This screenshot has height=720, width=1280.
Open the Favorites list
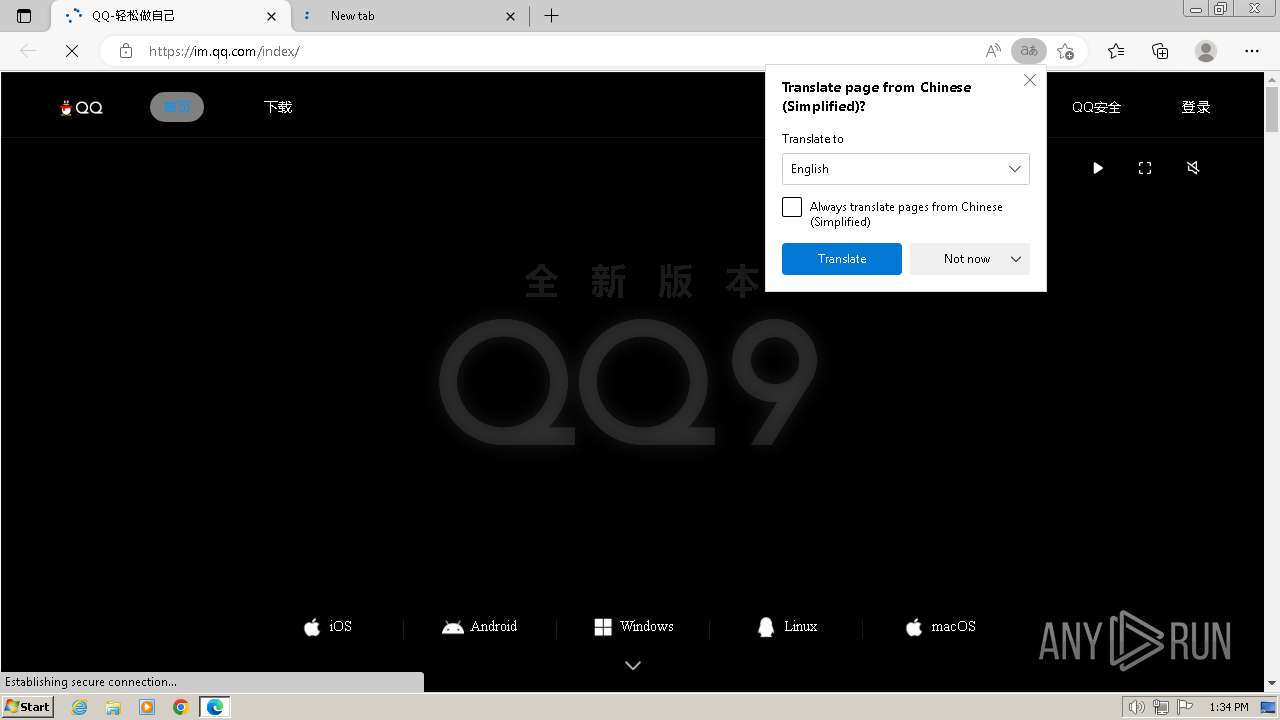click(x=1116, y=51)
